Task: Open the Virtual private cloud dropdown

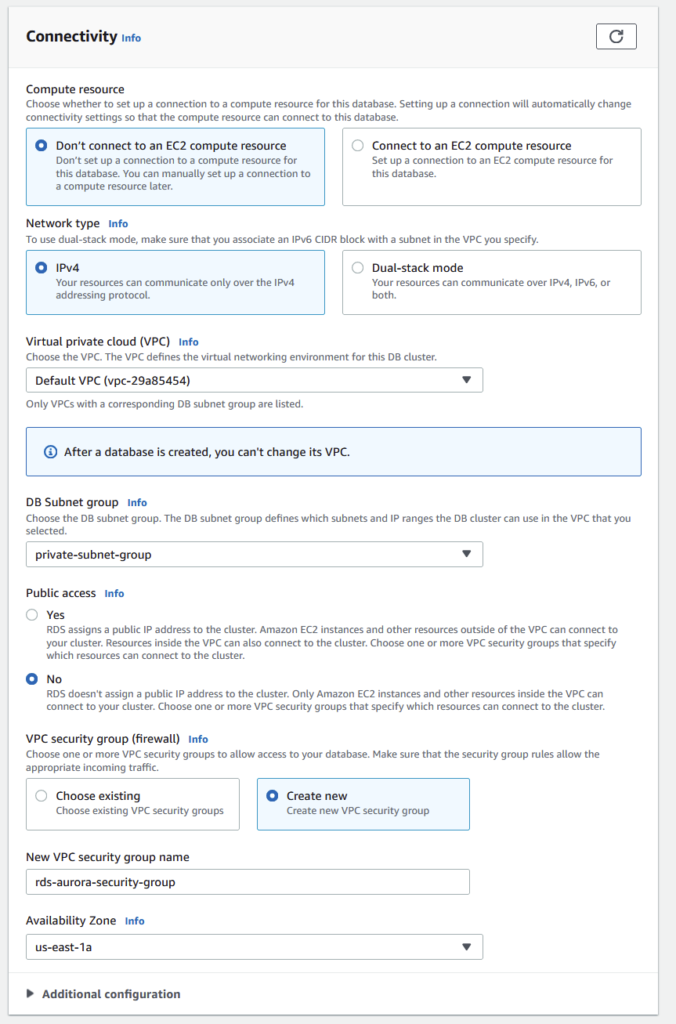Action: [254, 380]
